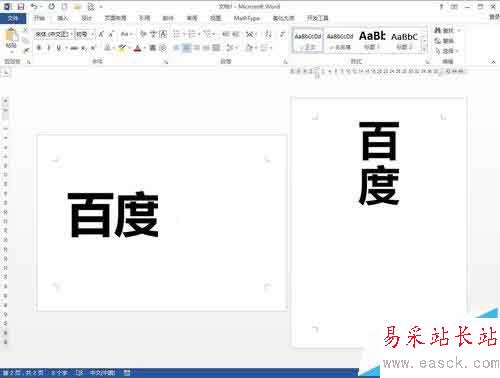Click the word count in status bar

click(x=59, y=373)
